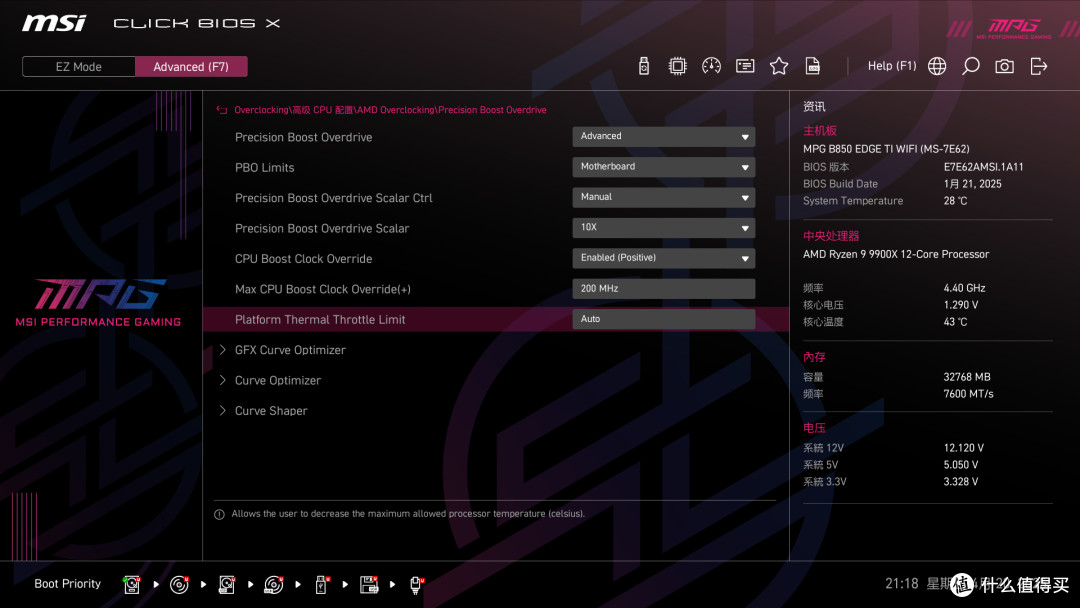
Task: Click the info icon beside help text
Action: pos(219,514)
